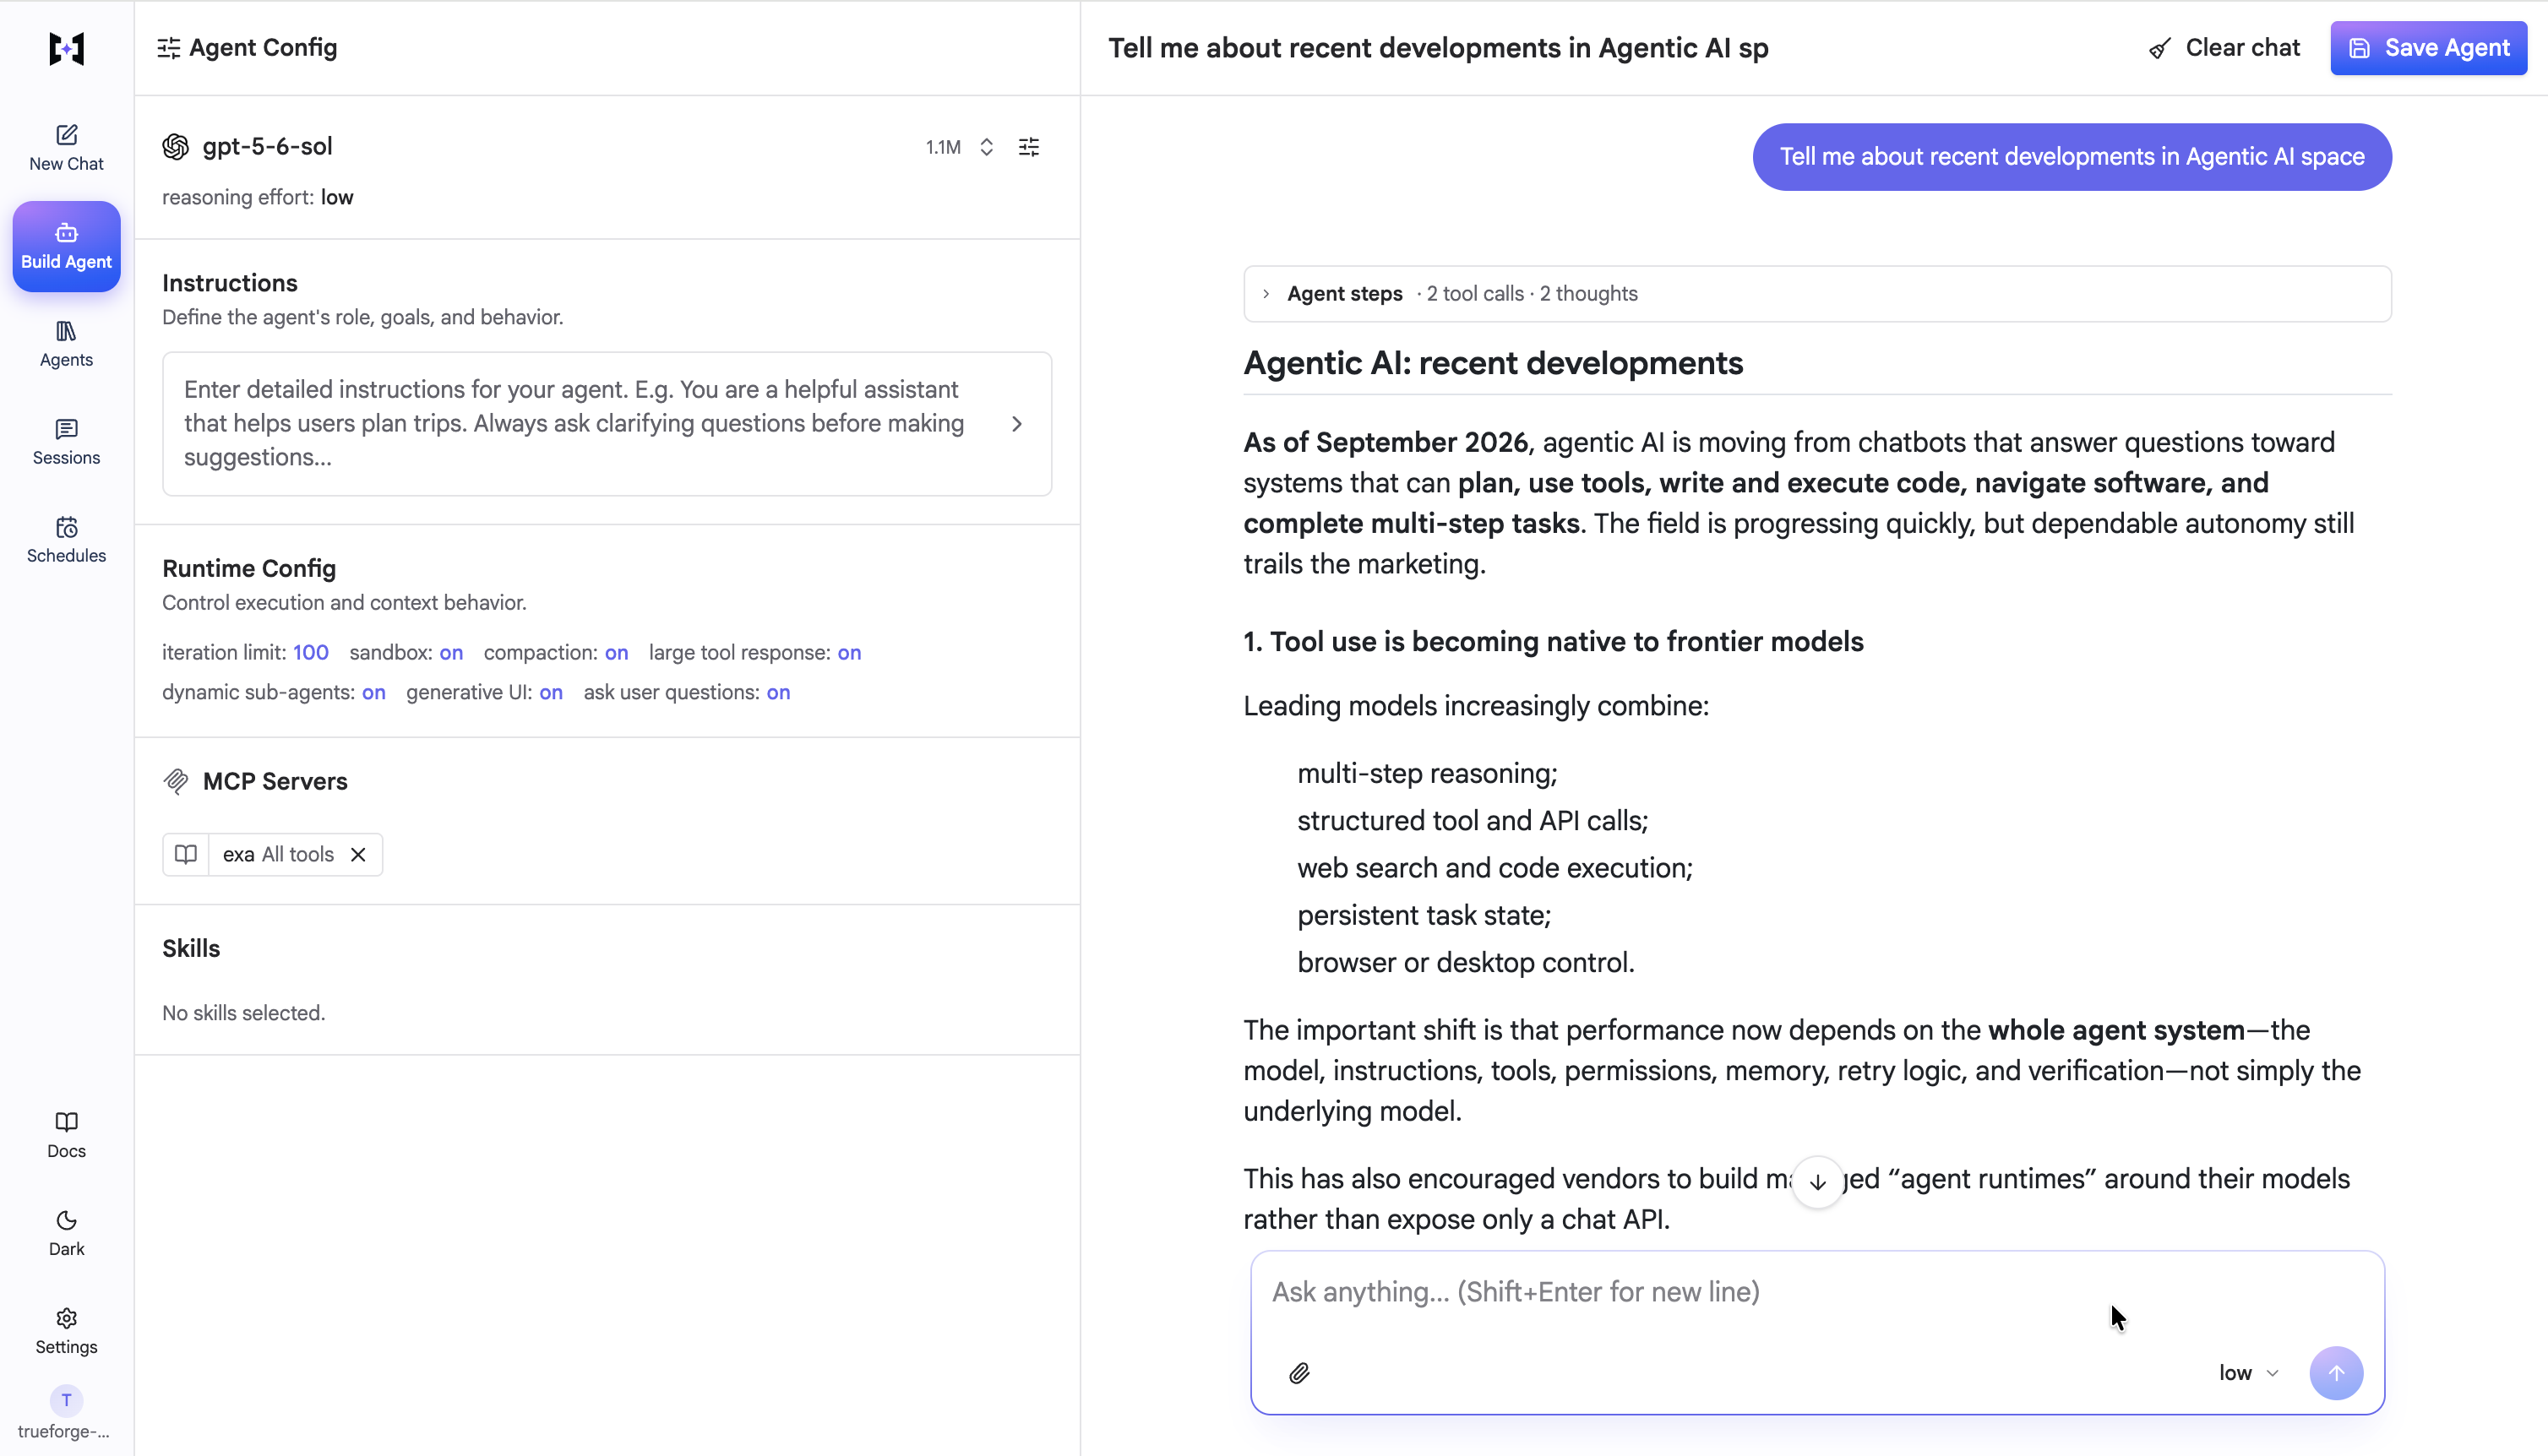This screenshot has height=1456, width=2548.
Task: Click the chat title in the header
Action: (1438, 48)
